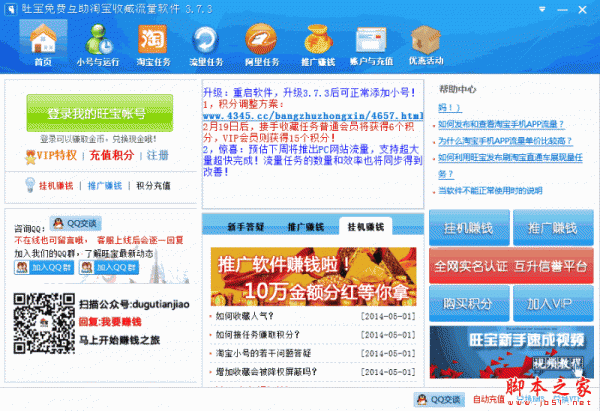Open help link 为什么淘宝手机APP流量单价比较高?

click(x=505, y=141)
